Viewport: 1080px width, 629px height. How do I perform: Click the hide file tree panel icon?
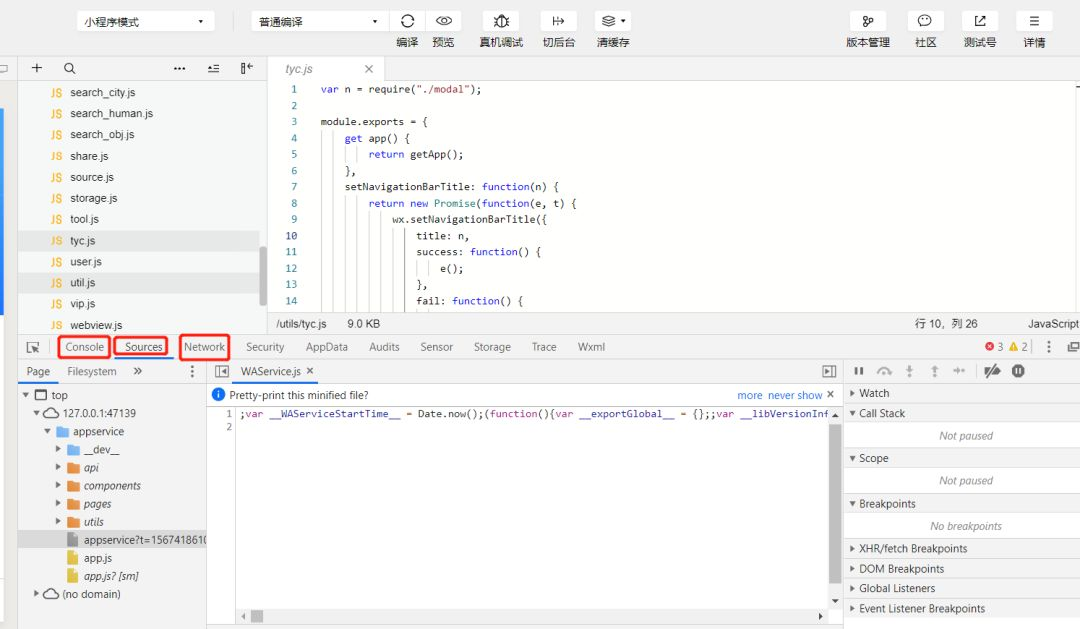[x=247, y=68]
